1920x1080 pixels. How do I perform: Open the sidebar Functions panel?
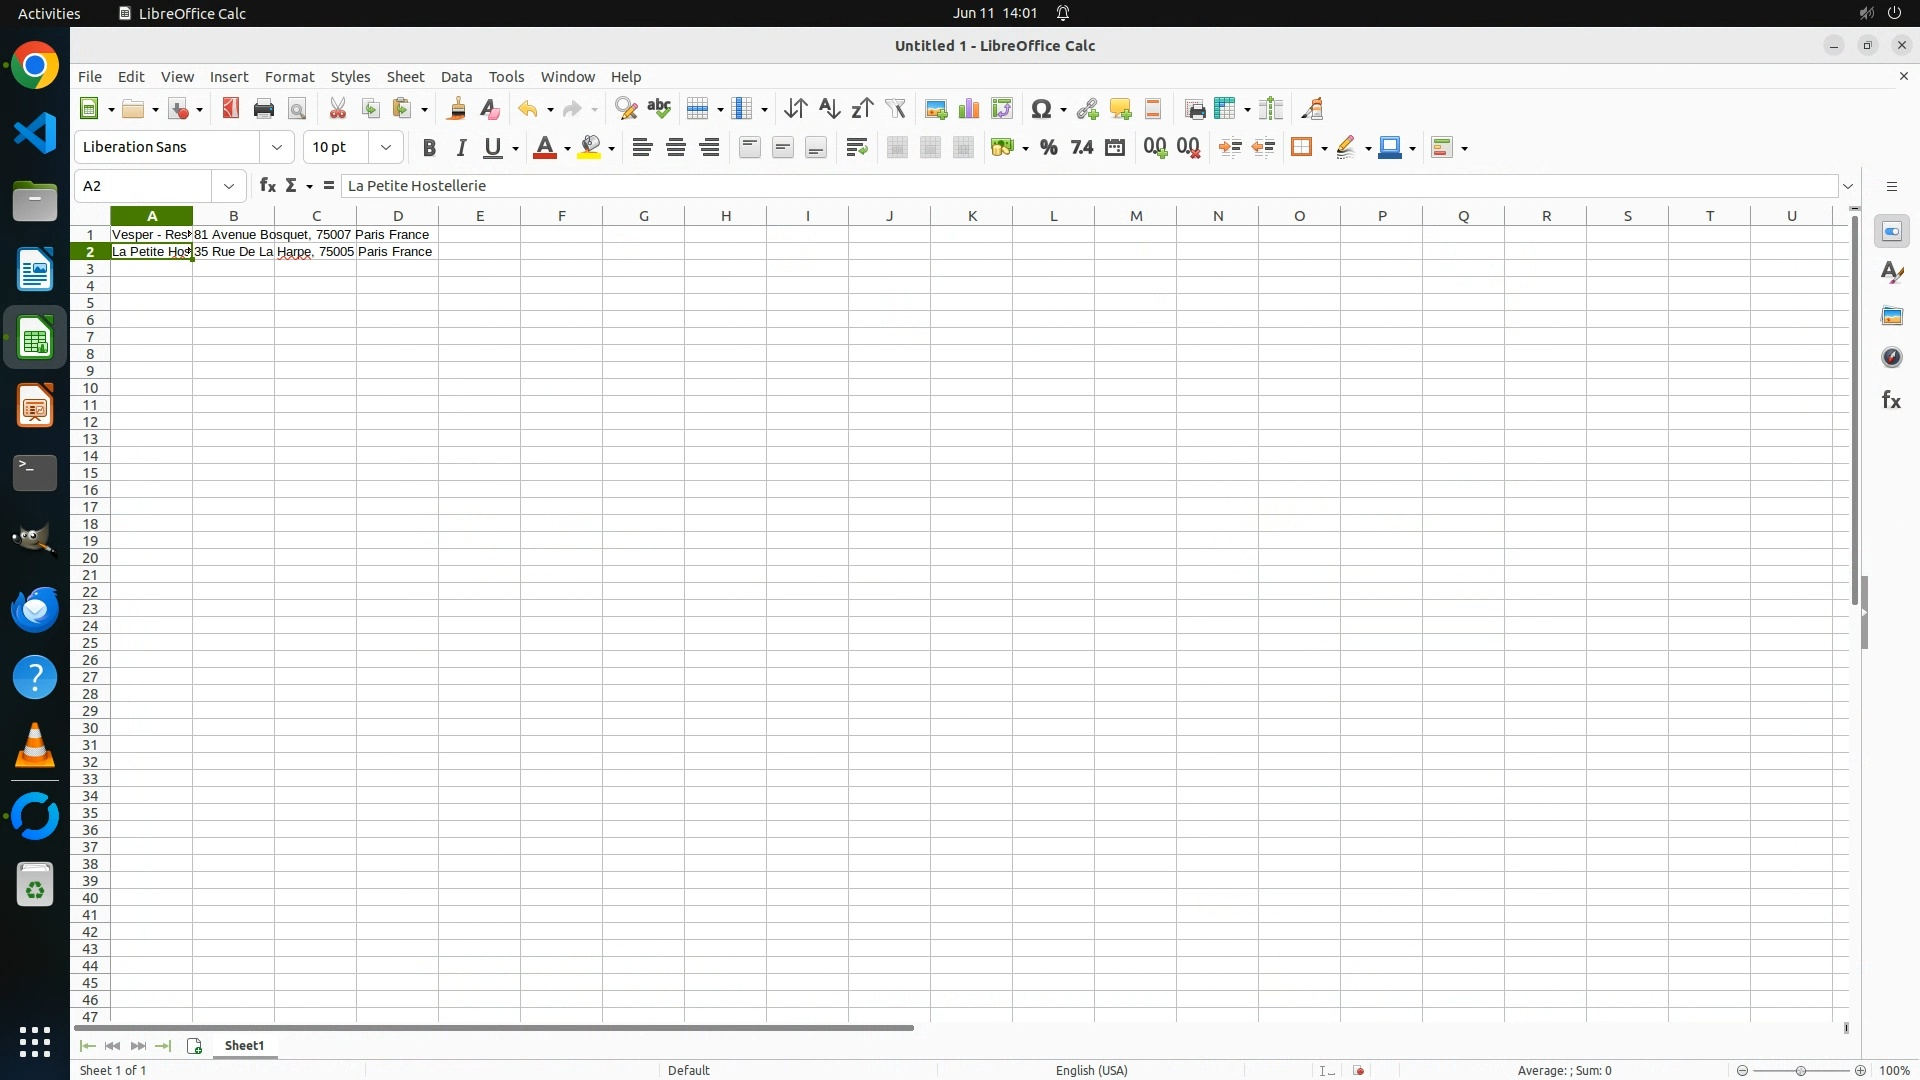1891,401
